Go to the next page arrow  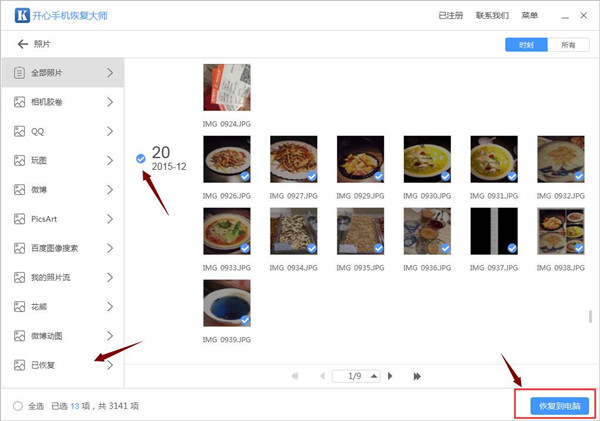389,376
